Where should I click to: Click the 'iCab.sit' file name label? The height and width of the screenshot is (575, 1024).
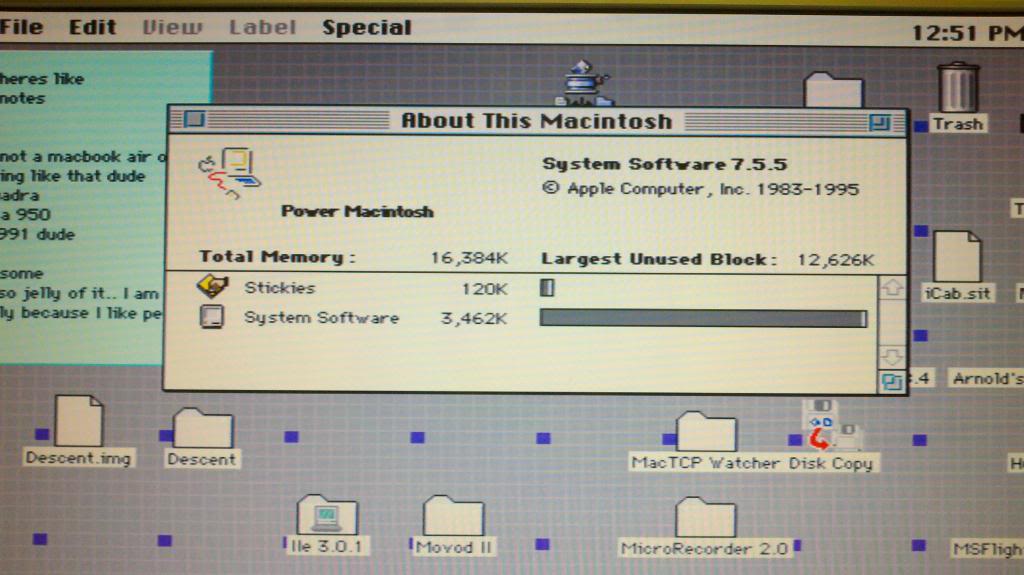tap(957, 293)
